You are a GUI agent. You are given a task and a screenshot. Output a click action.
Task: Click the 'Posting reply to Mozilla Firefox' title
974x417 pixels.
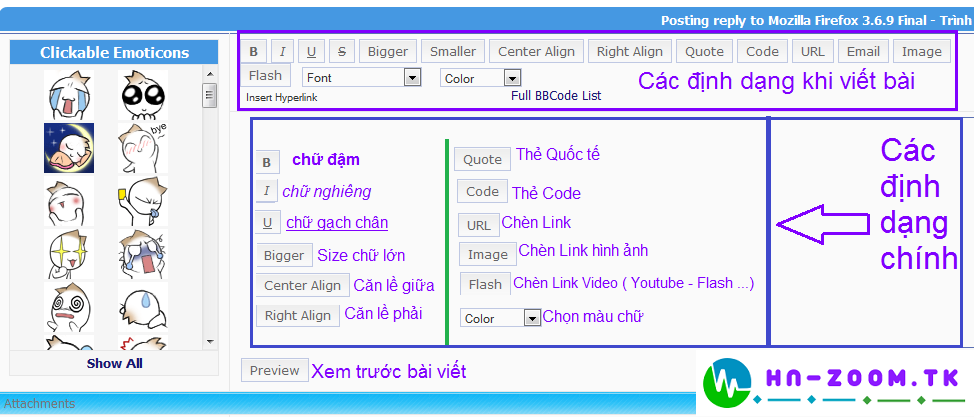click(816, 21)
